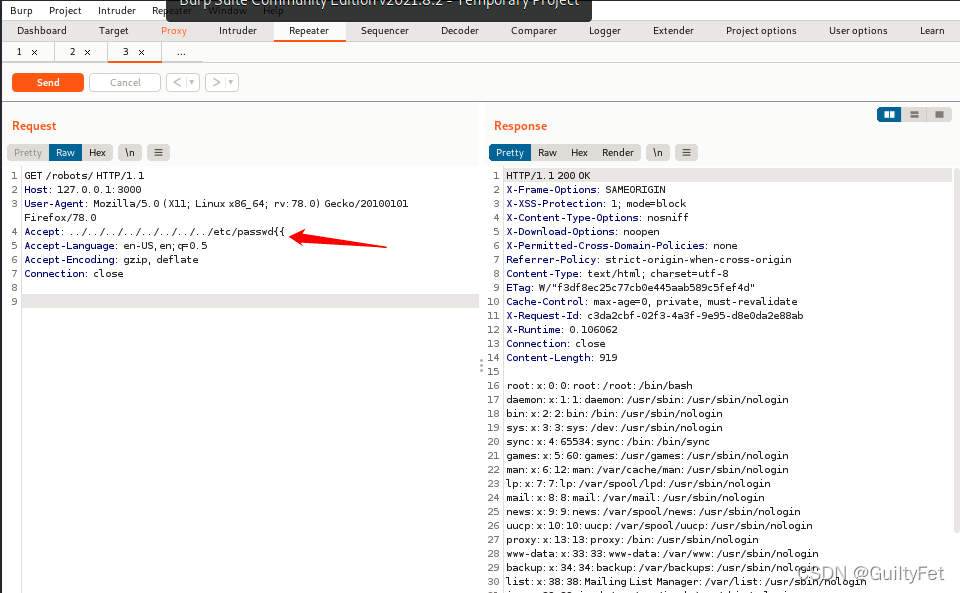Select the Pretty view in the Request panel

28,152
